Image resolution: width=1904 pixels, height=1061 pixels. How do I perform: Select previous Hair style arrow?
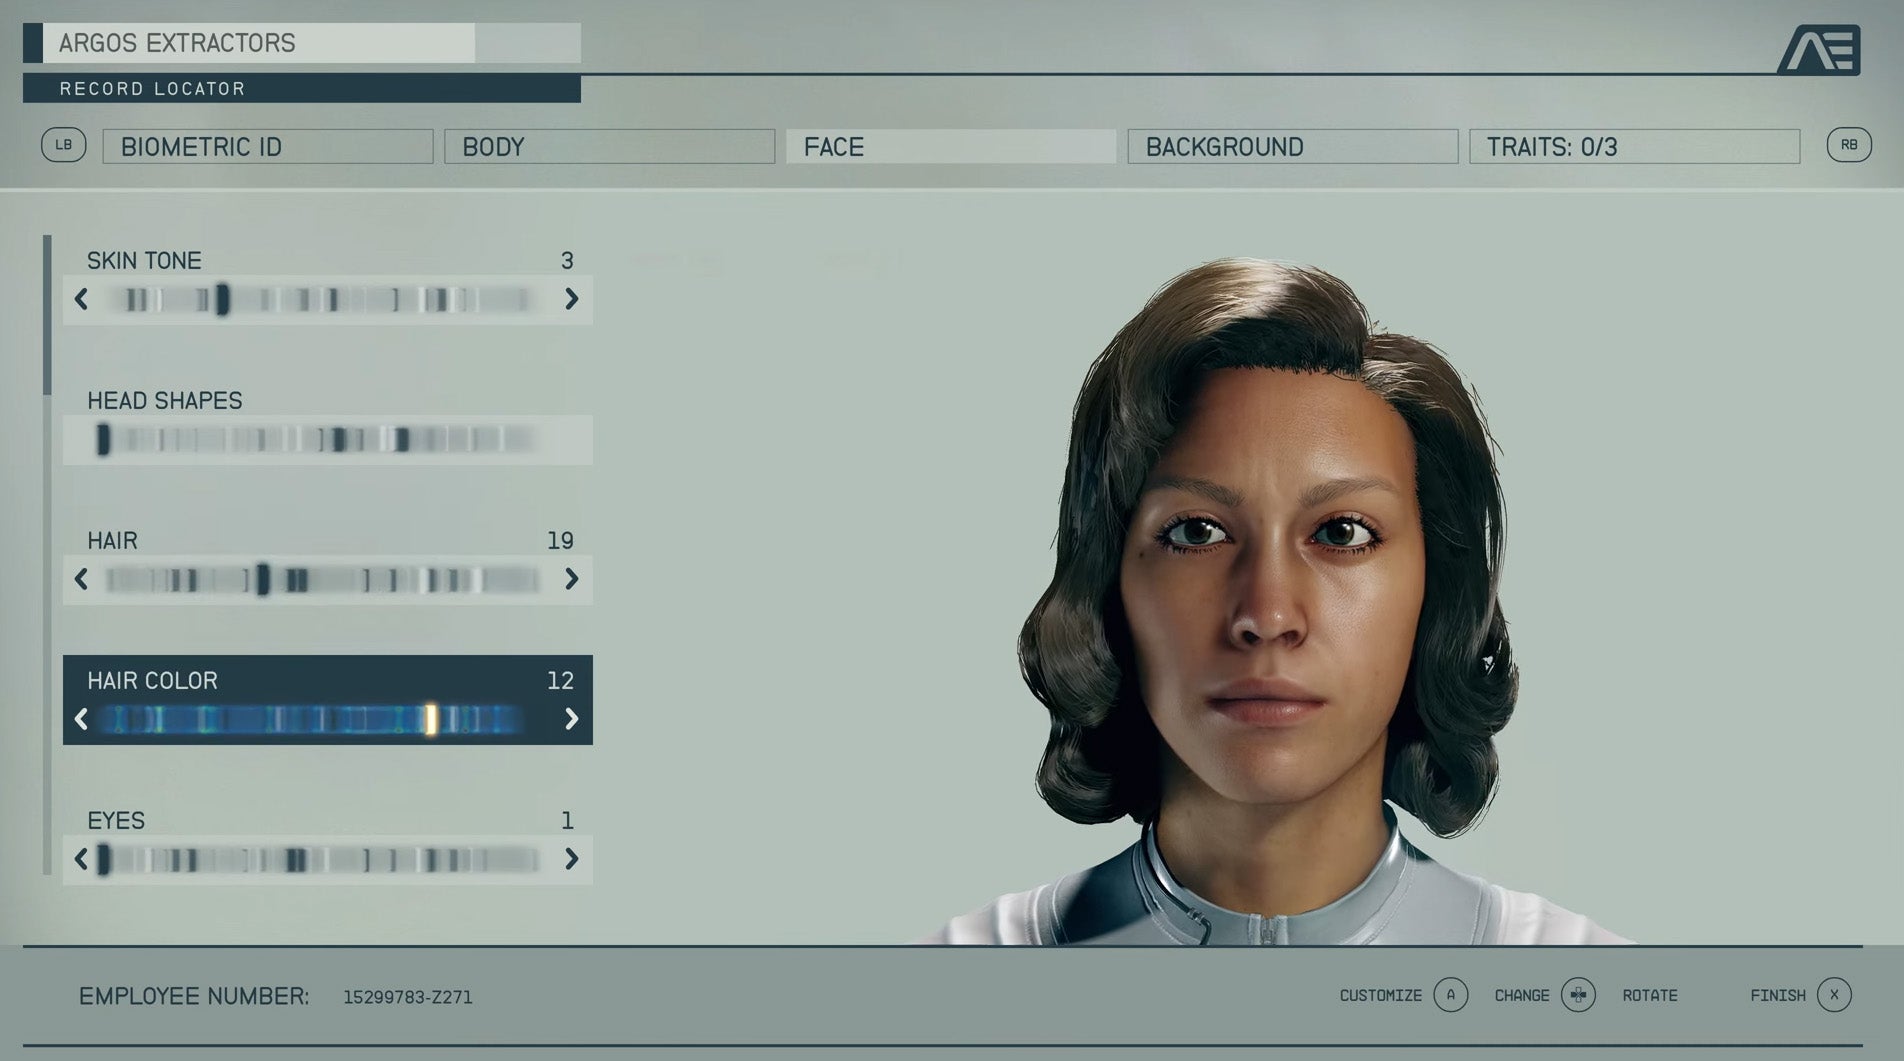pyautogui.click(x=82, y=579)
